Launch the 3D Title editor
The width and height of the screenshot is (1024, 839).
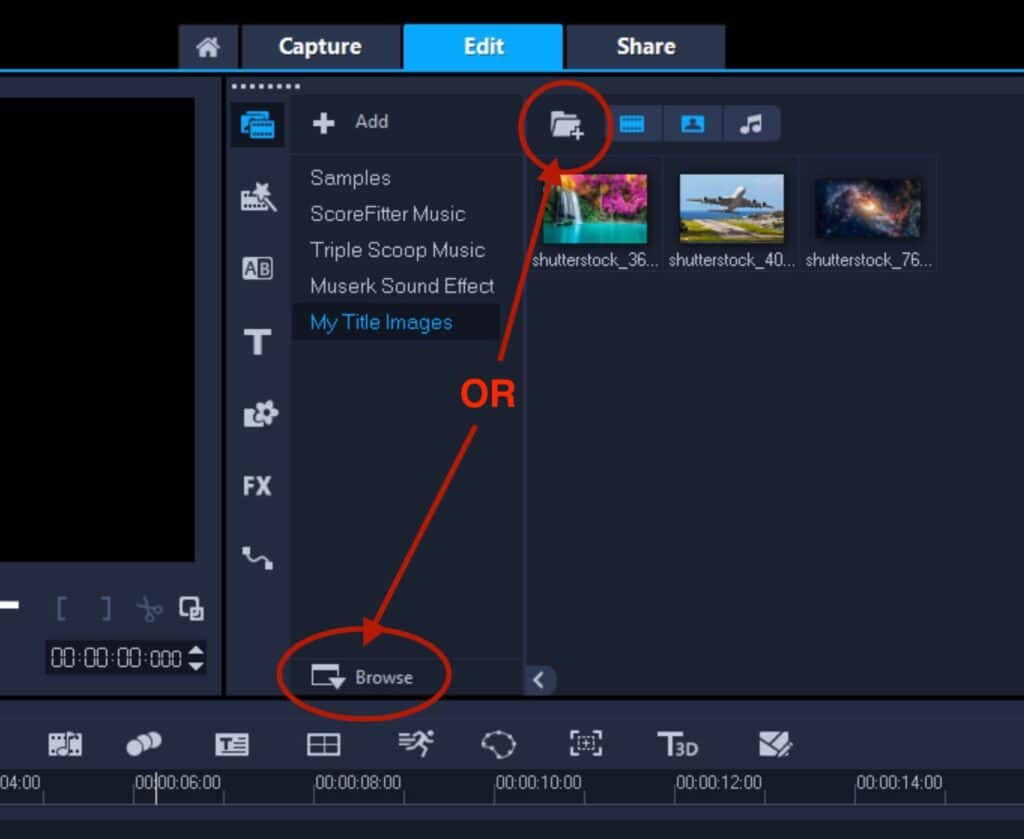tap(678, 743)
